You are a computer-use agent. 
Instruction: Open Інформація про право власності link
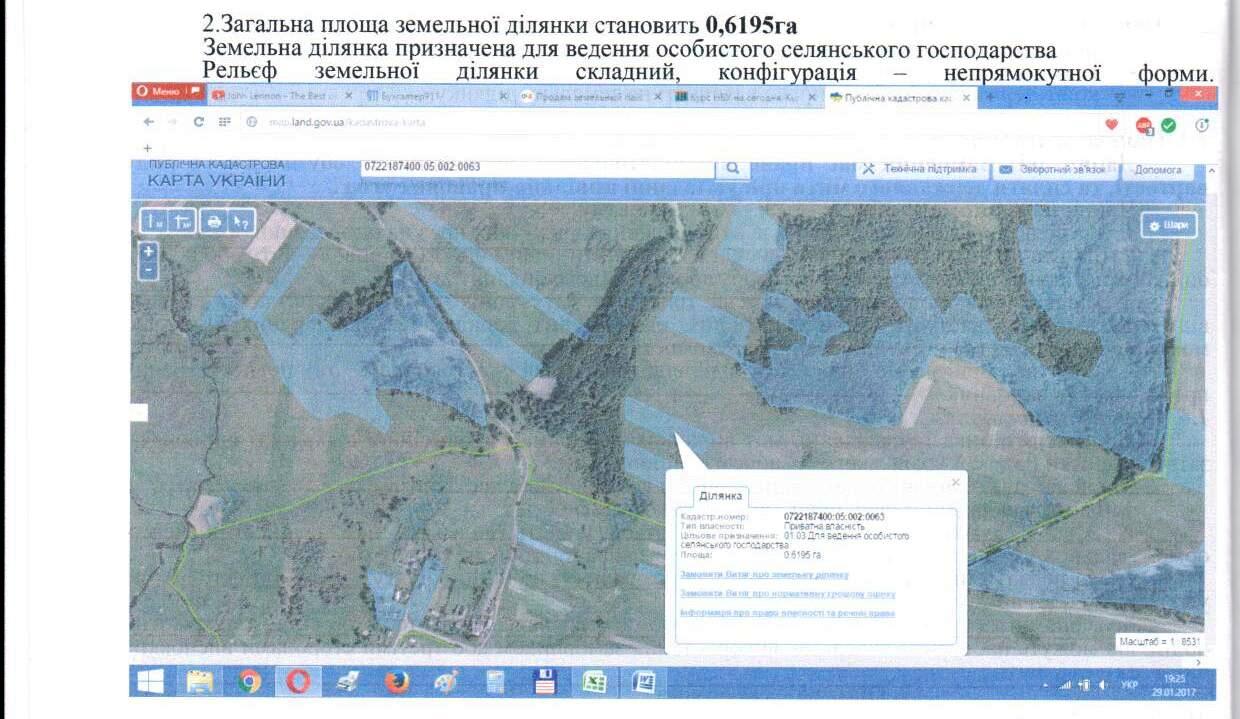coord(787,613)
